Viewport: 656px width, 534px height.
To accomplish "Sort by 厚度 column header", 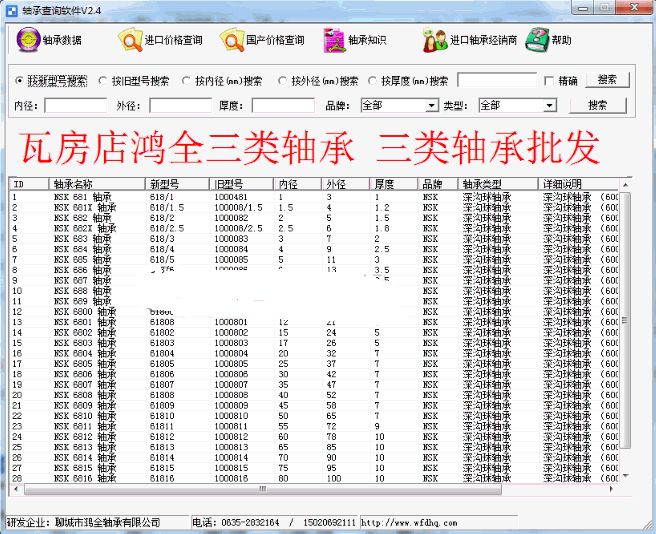I will click(x=394, y=184).
